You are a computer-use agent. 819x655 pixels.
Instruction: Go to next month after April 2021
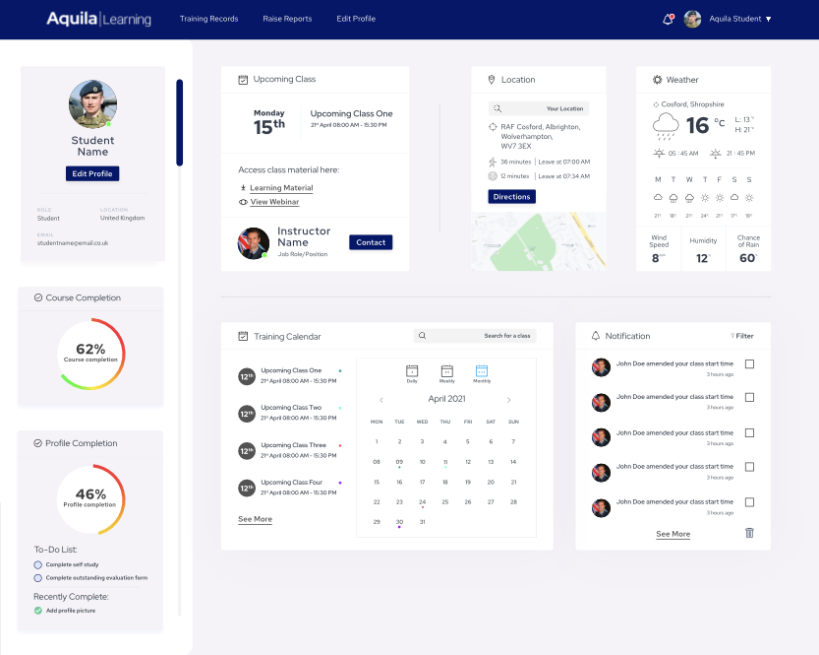(508, 400)
